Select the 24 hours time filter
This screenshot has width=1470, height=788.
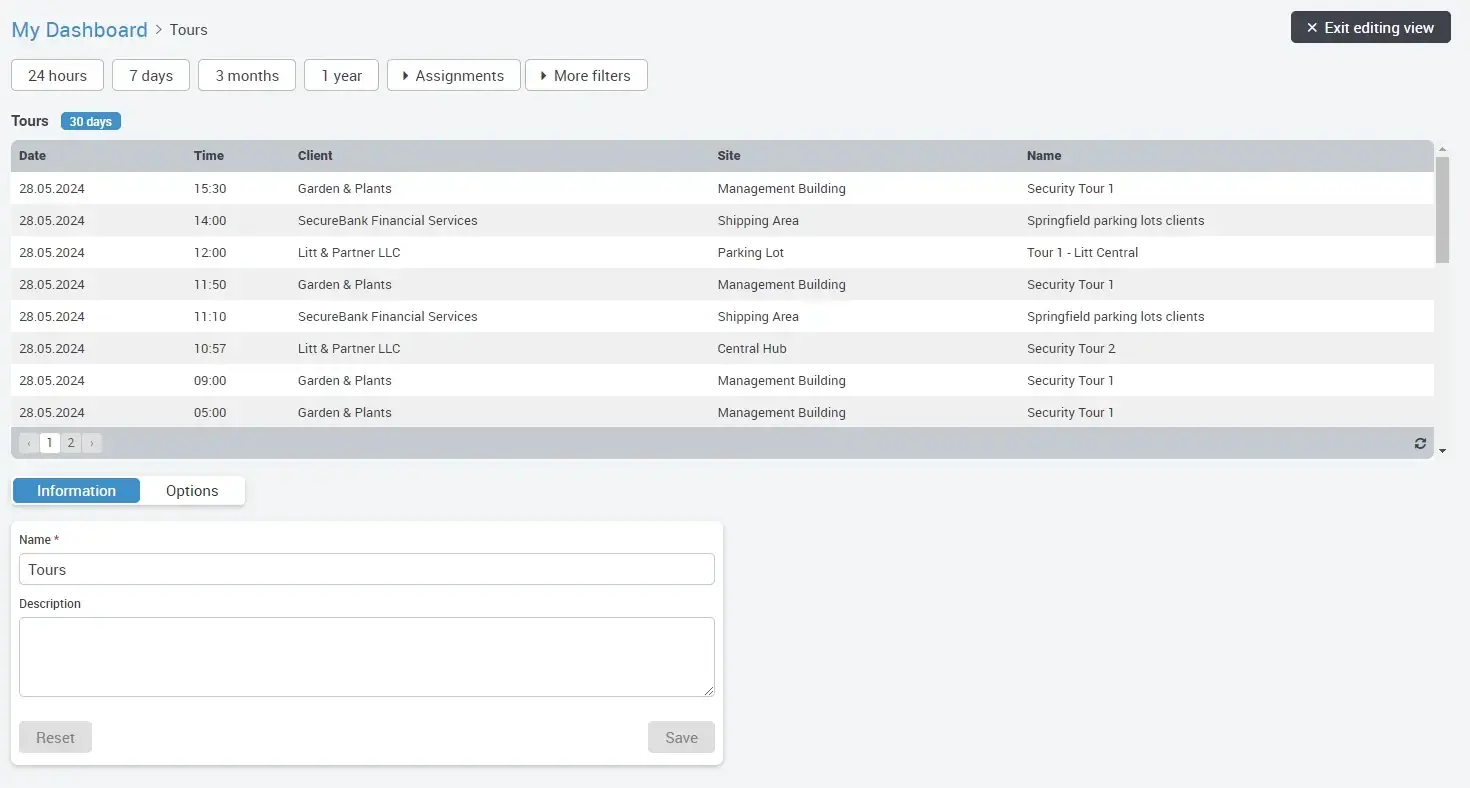point(57,75)
